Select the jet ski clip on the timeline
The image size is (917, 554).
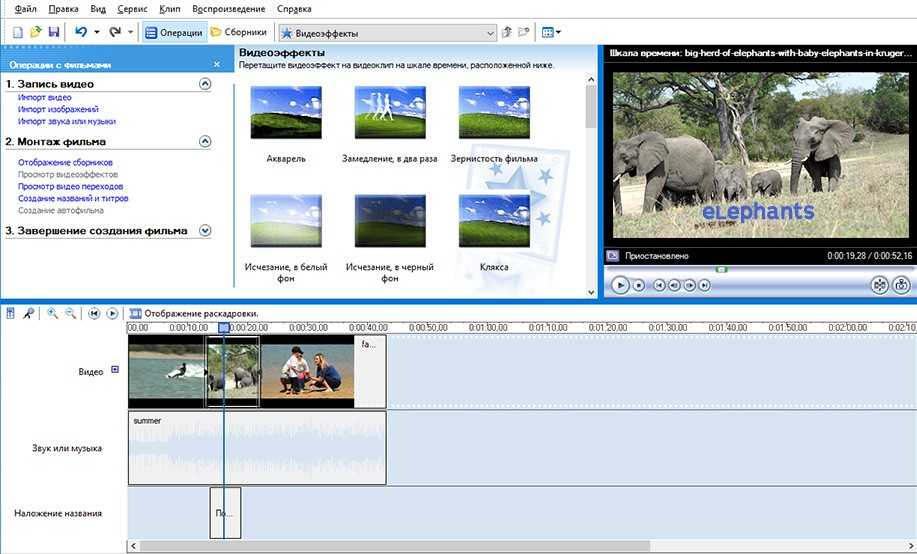pos(166,371)
